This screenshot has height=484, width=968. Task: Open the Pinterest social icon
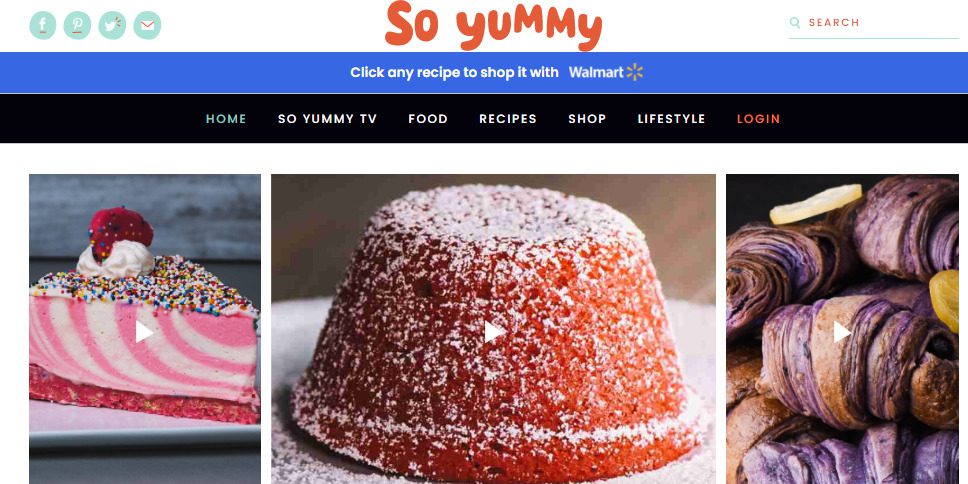[x=77, y=25]
